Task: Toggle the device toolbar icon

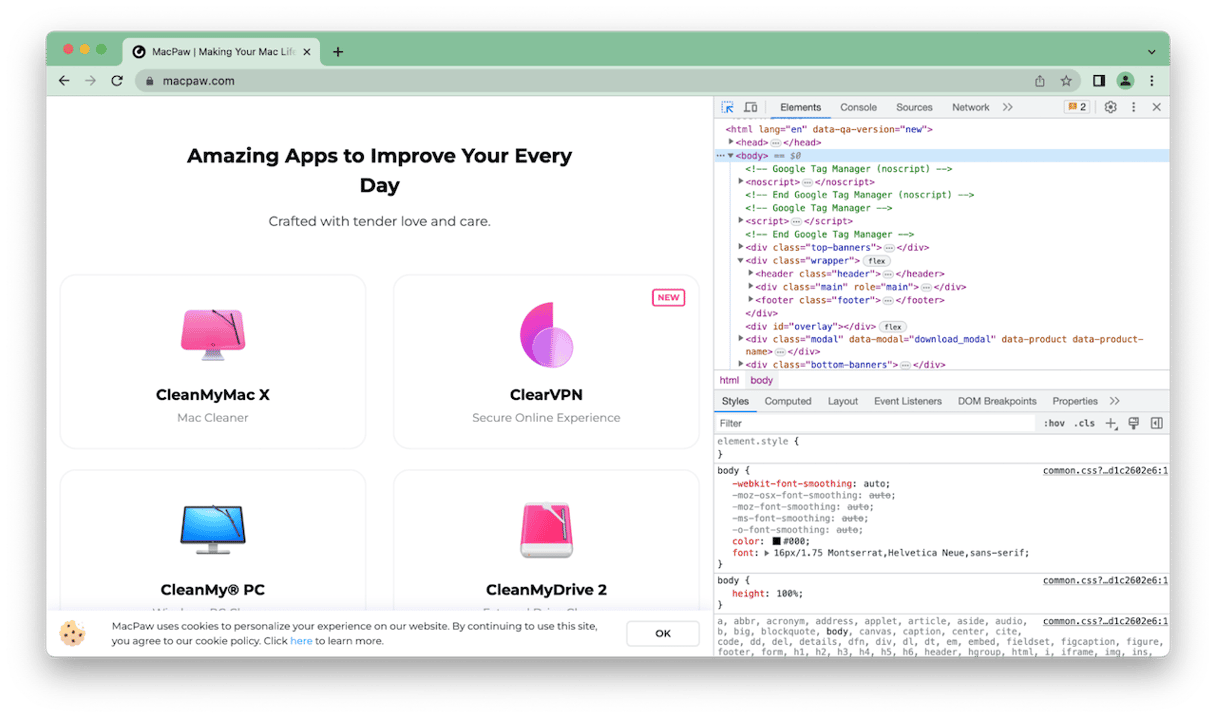Action: [750, 107]
